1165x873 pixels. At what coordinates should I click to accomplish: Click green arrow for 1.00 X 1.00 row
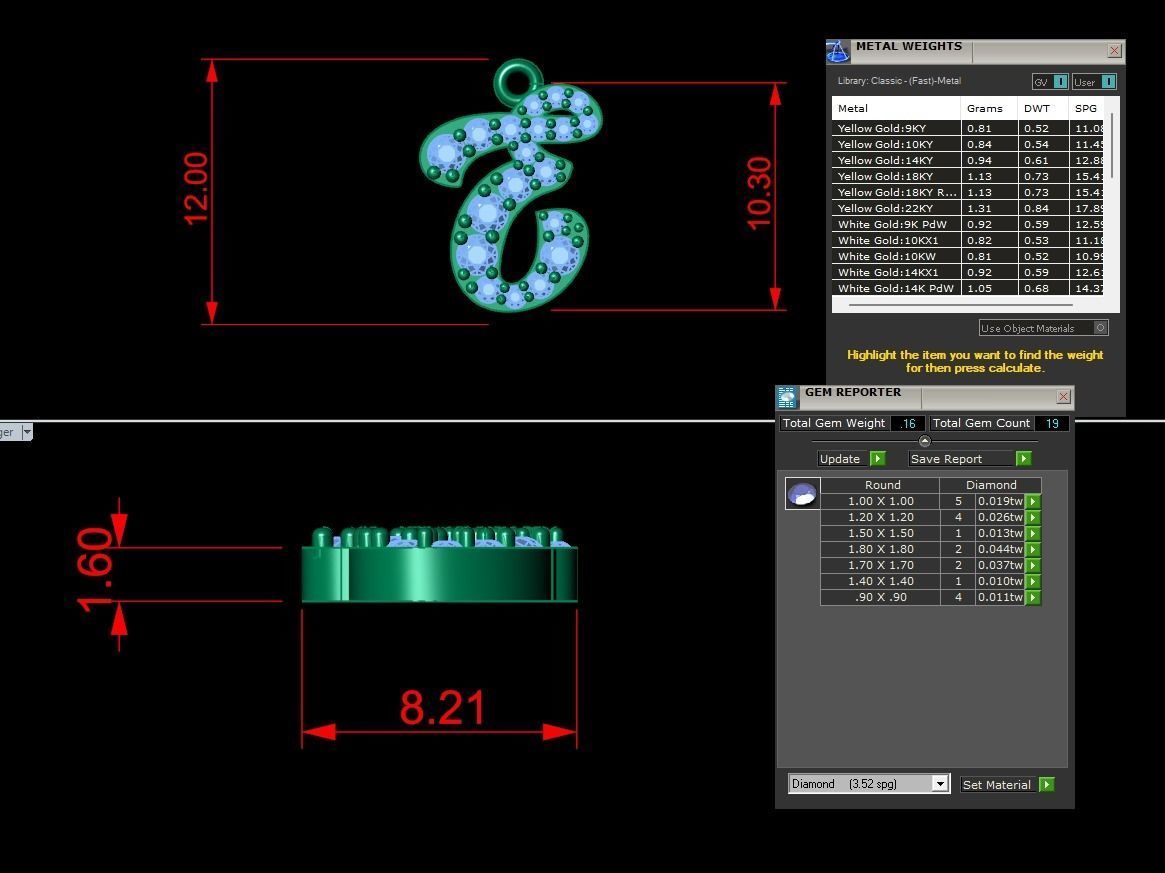point(1033,502)
